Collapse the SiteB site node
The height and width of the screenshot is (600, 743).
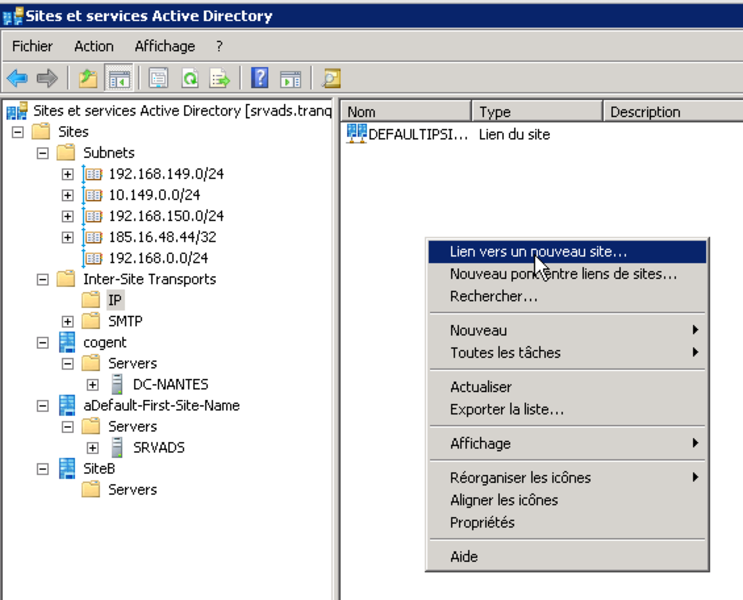pos(43,469)
